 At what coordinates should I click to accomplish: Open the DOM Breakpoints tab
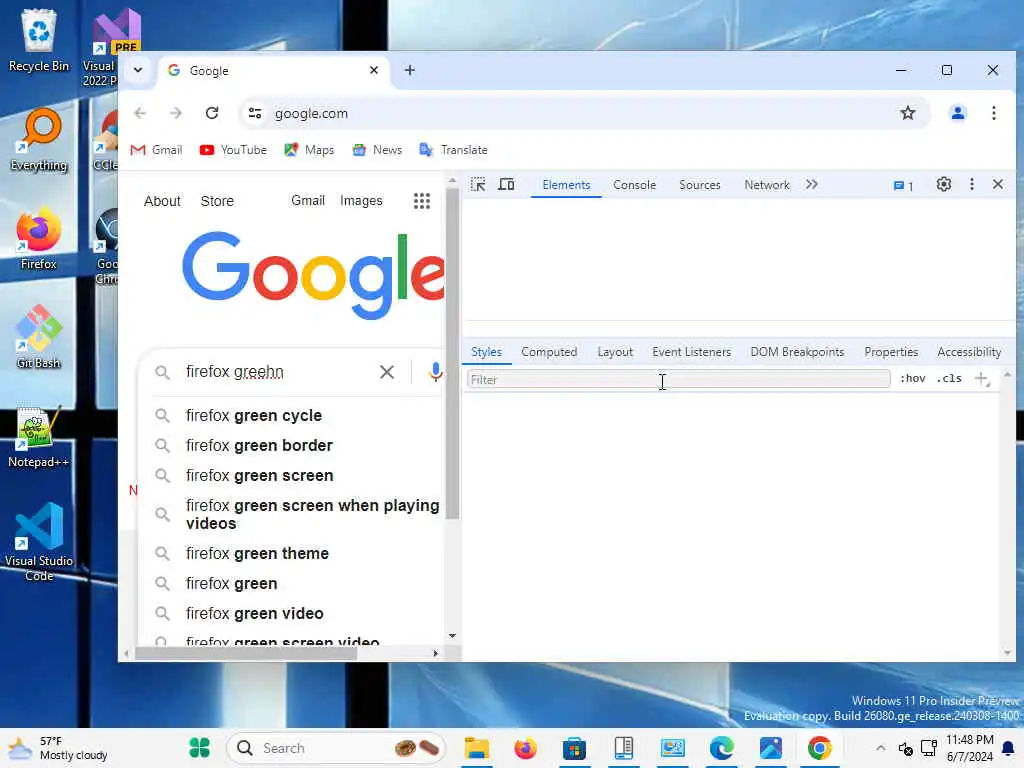click(x=797, y=352)
